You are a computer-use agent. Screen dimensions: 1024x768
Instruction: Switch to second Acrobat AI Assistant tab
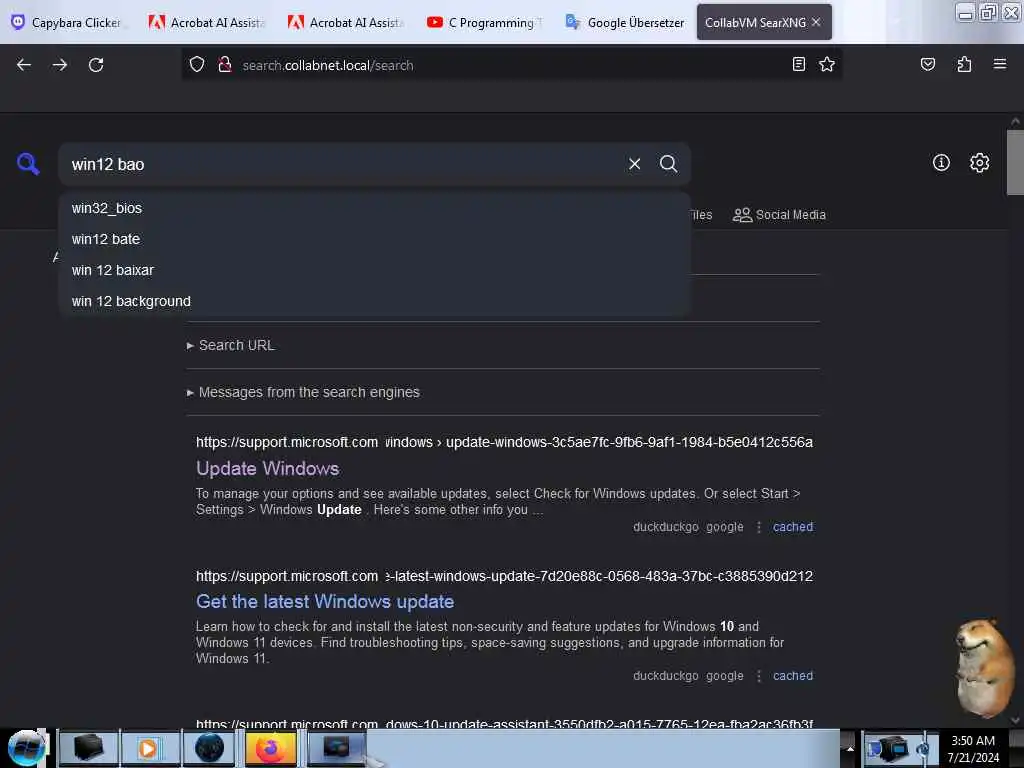346,22
